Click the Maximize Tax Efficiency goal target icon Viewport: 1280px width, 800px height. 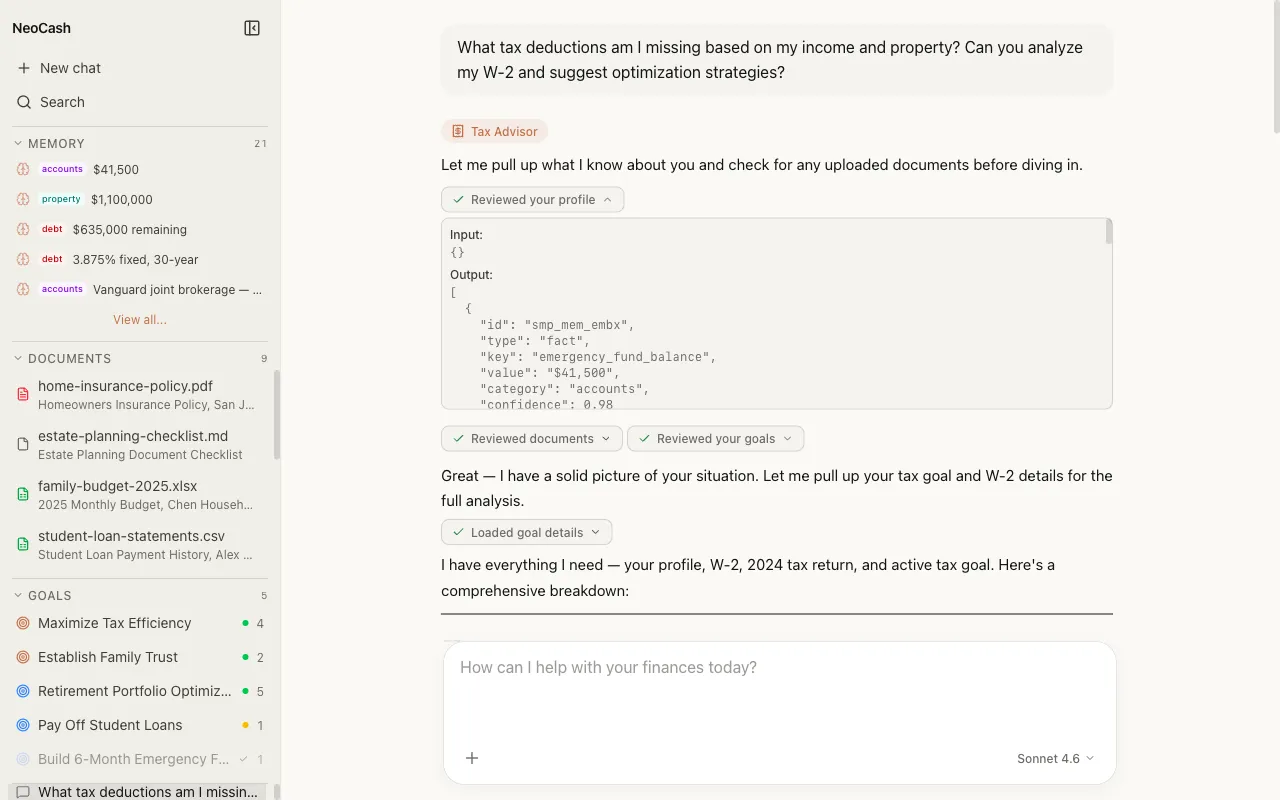(x=23, y=623)
